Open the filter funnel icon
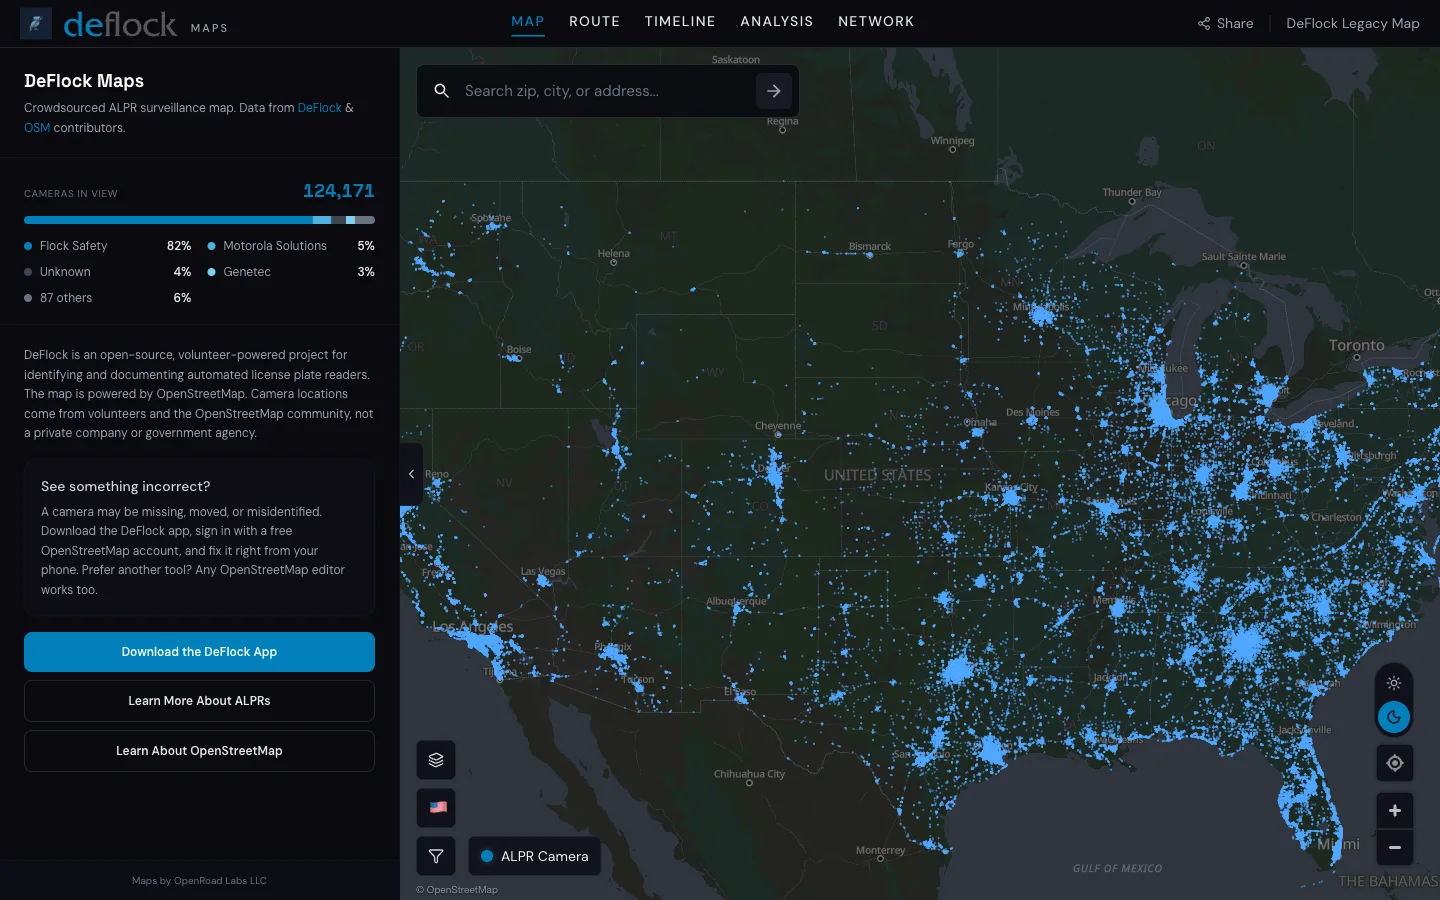The width and height of the screenshot is (1440, 900). (436, 856)
